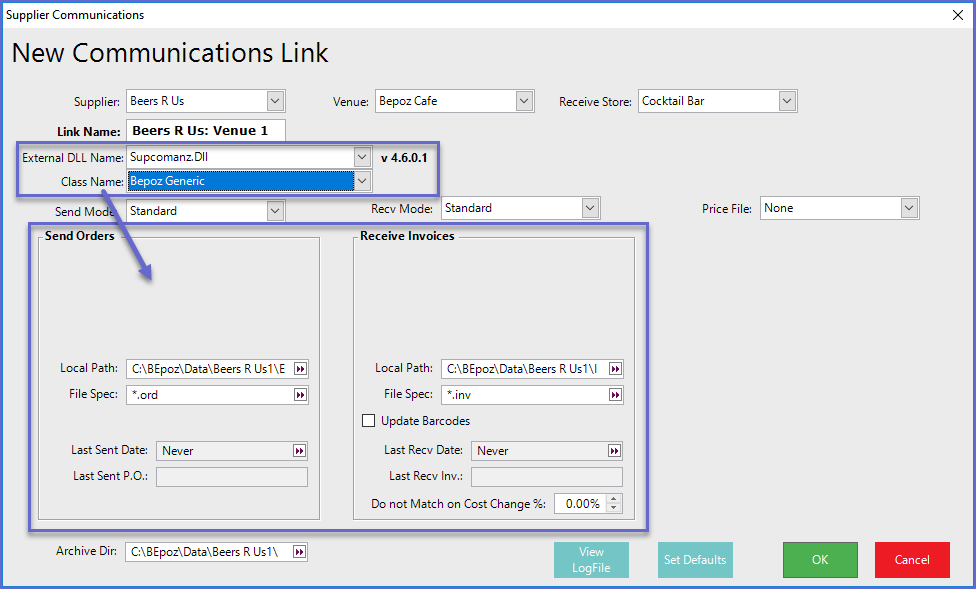Viewport: 976px width, 589px height.
Task: Toggle the Update Barcodes checkbox
Action: tap(368, 421)
